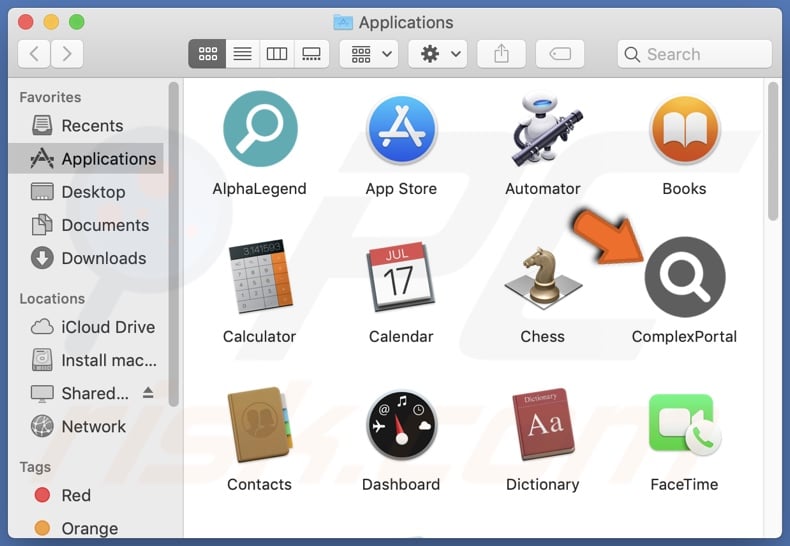The width and height of the screenshot is (790, 546).
Task: Select the Contacts app icon
Action: point(260,424)
